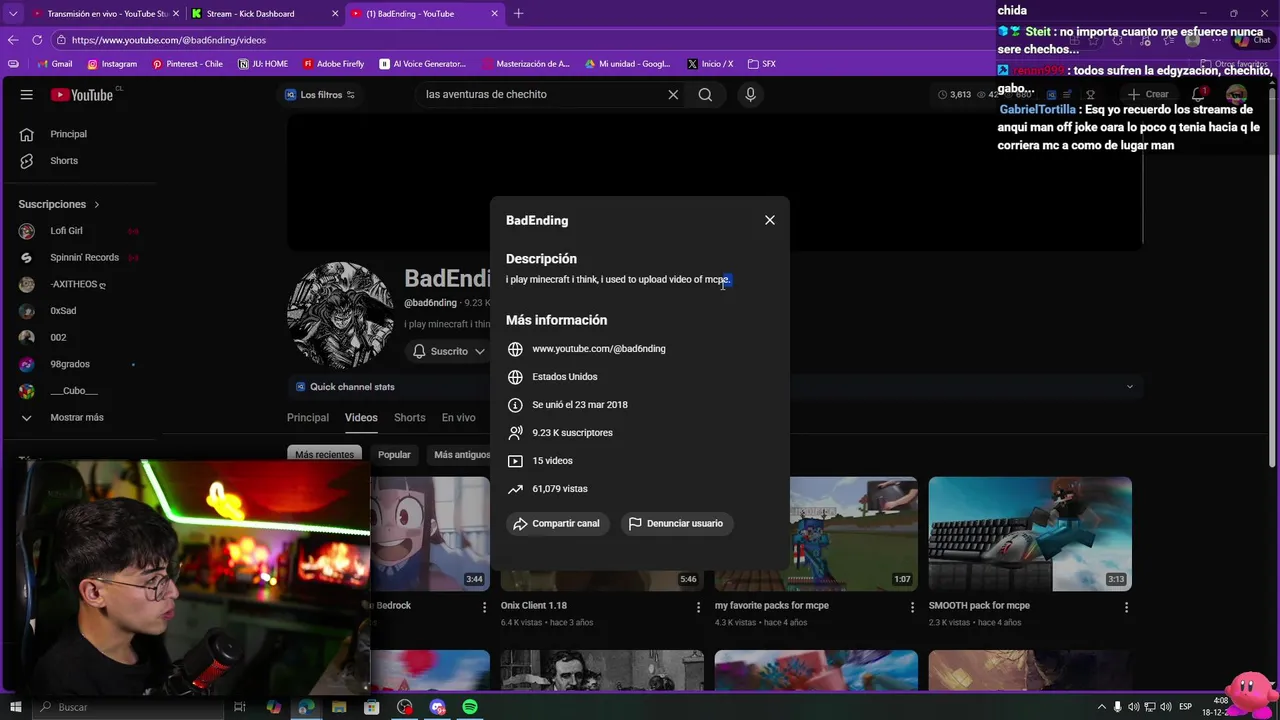Open the Suscrito notification dropdown
Viewport: 1280px width, 720px height.
tap(448, 351)
